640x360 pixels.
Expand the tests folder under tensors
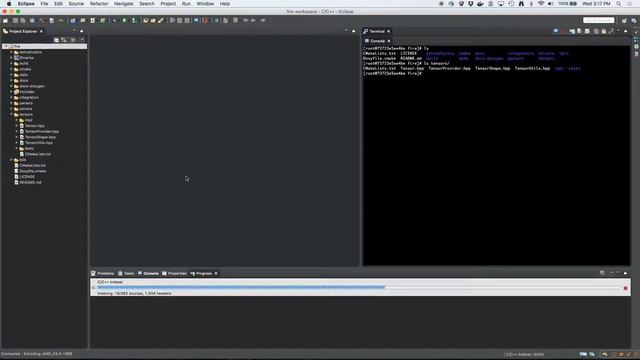point(17,149)
